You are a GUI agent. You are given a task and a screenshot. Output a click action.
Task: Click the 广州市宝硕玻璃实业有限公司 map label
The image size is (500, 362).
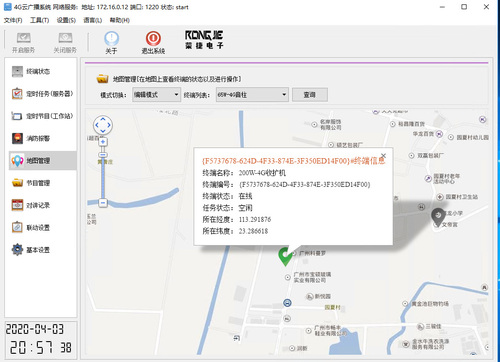(312, 277)
